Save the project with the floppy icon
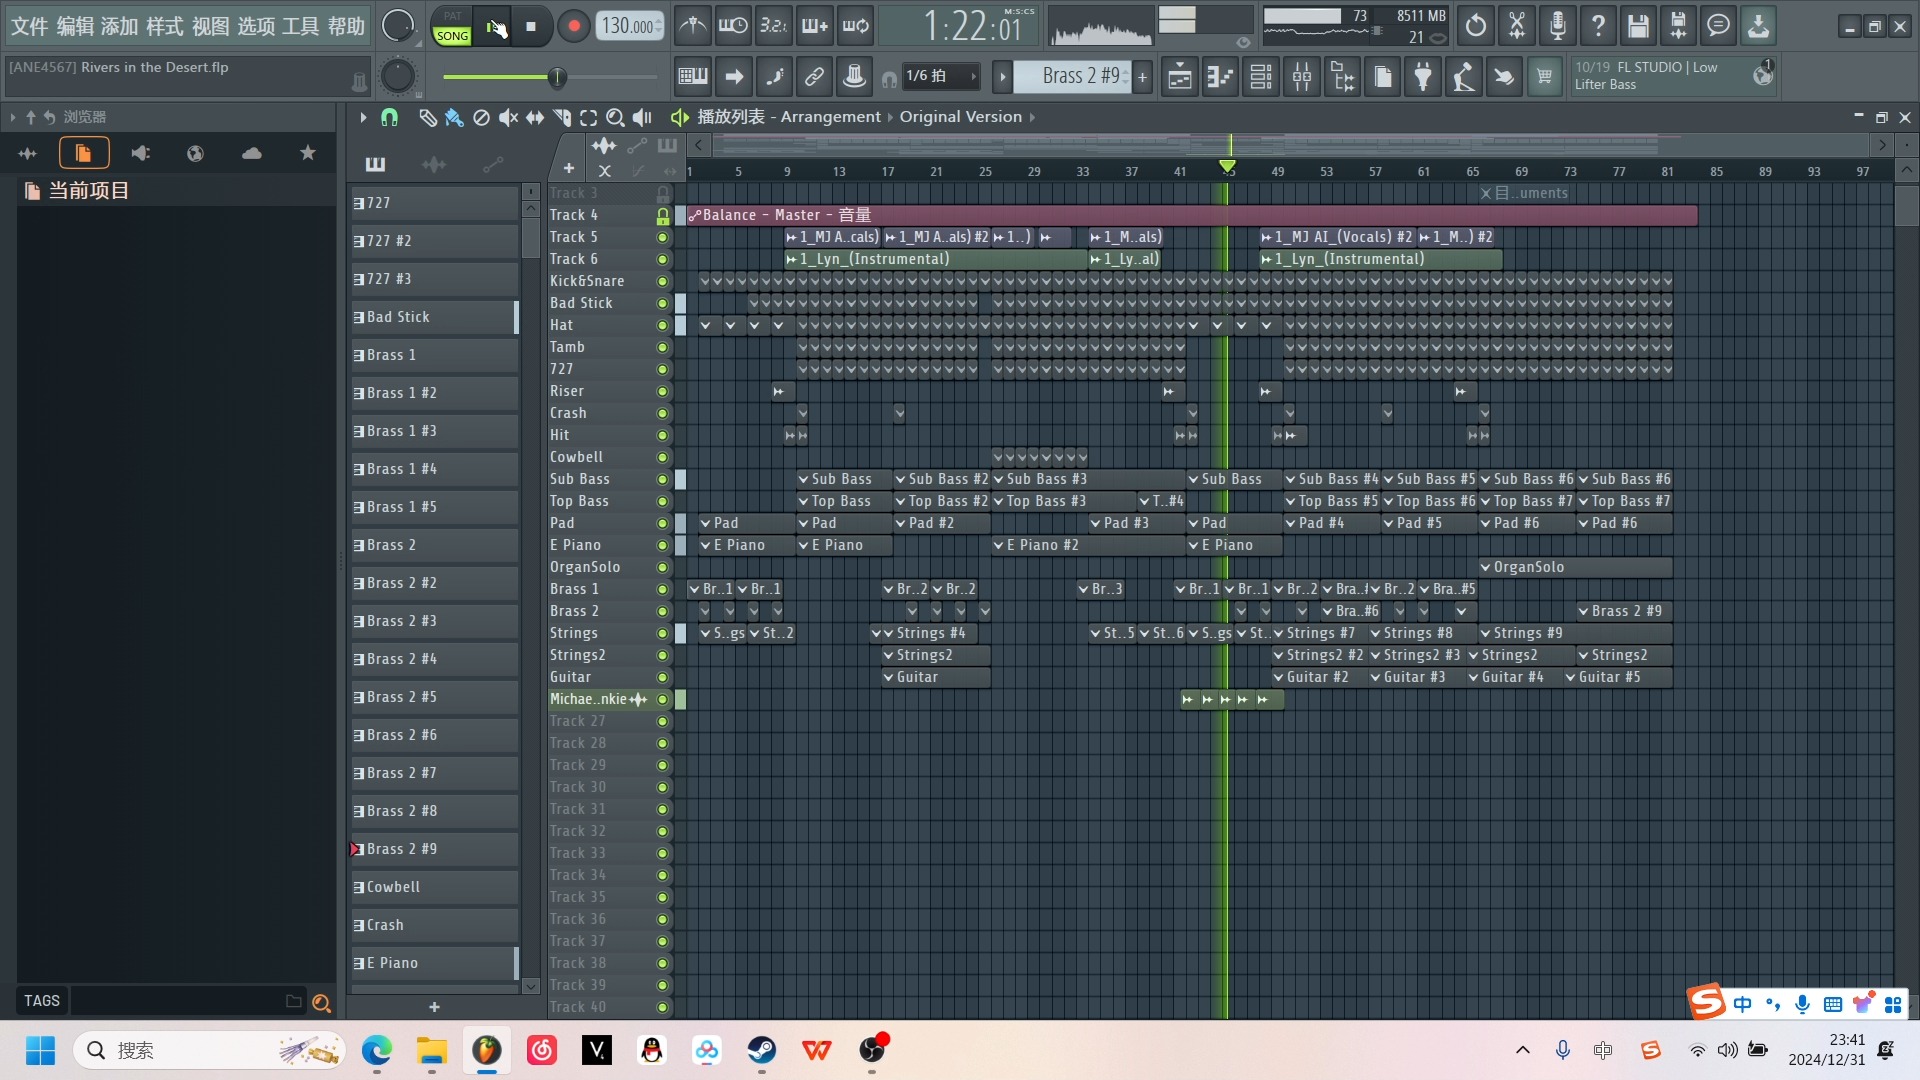This screenshot has height=1080, width=1920. (1638, 26)
